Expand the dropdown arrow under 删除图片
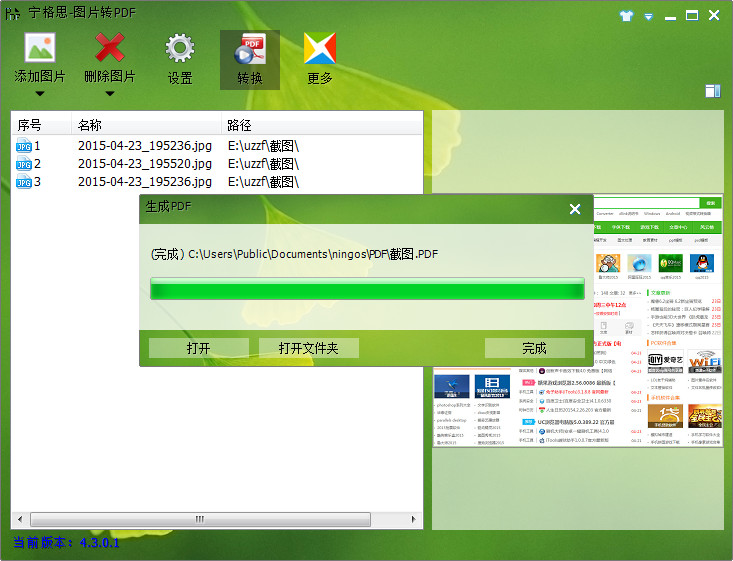Image resolution: width=733 pixels, height=561 pixels. [110, 94]
